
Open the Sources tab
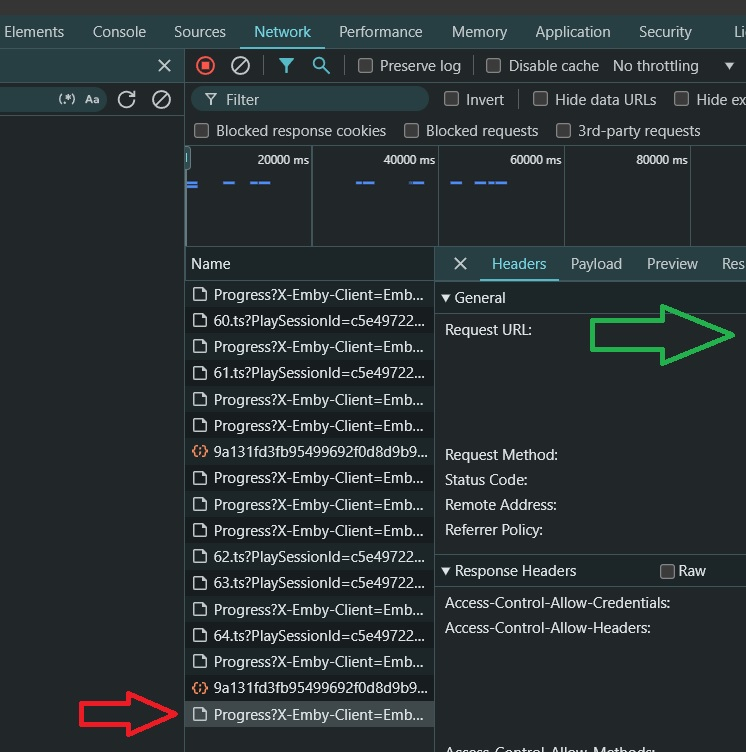pyautogui.click(x=200, y=32)
